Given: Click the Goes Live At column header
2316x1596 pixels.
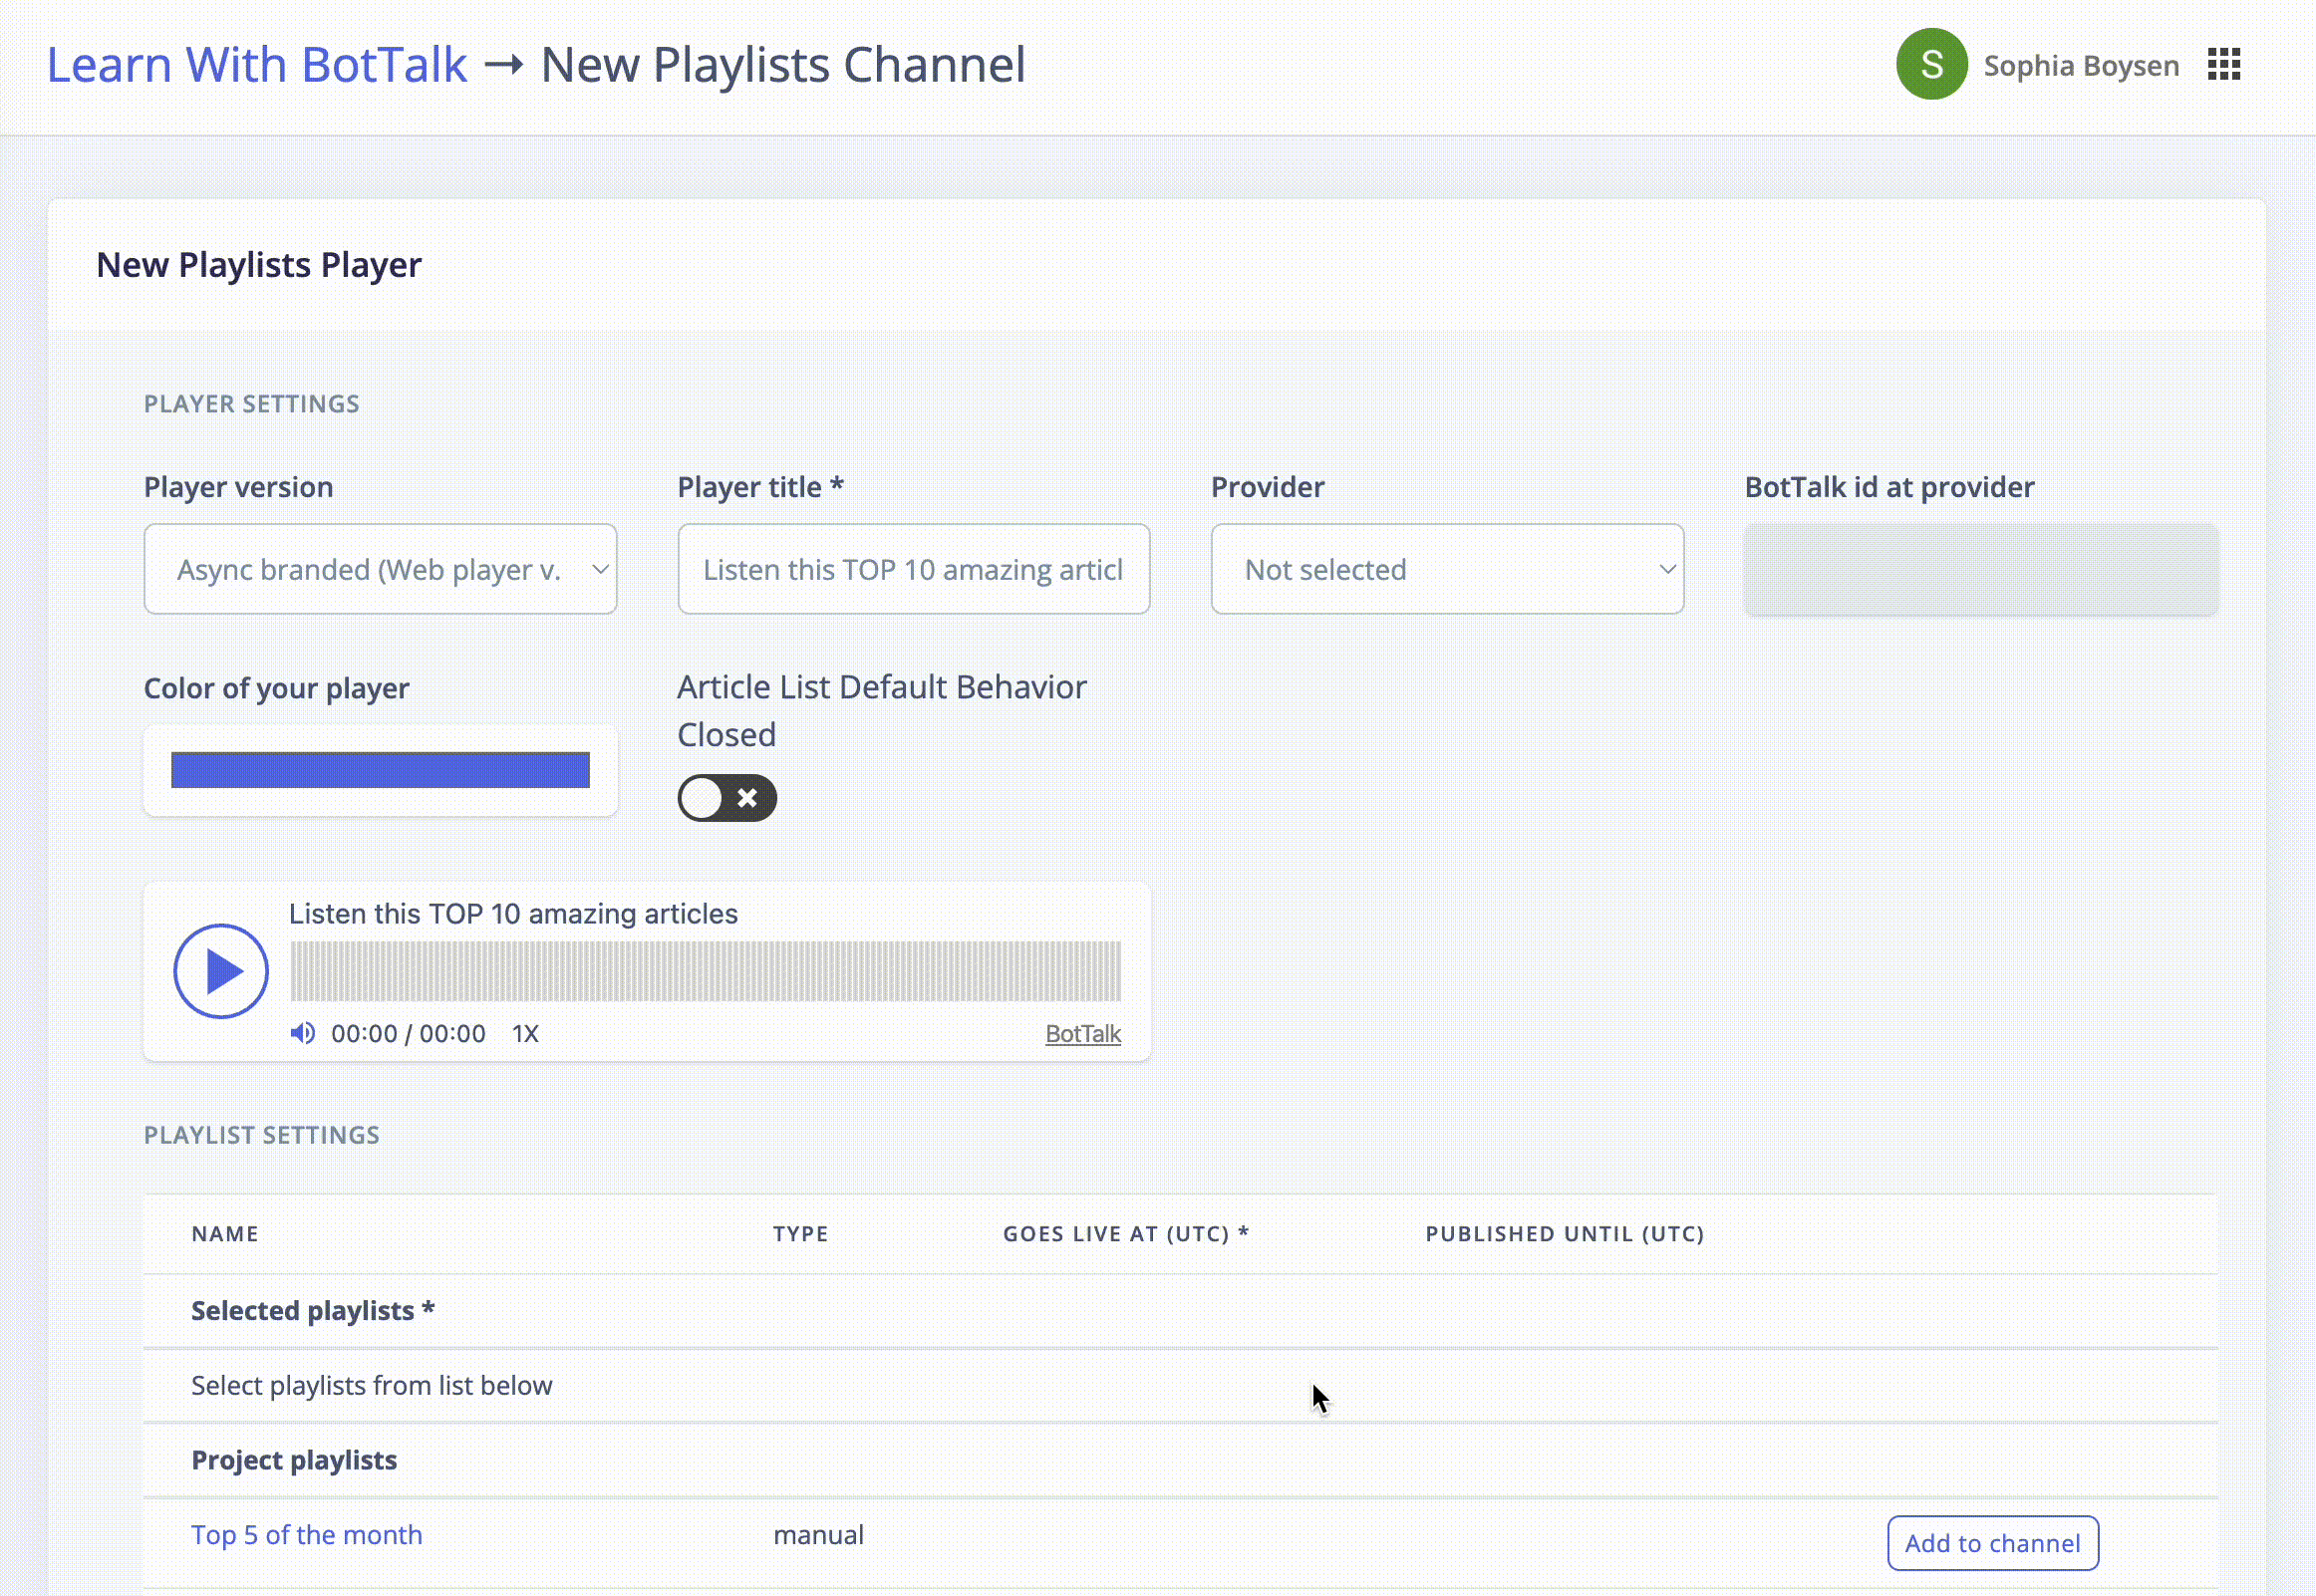Looking at the screenshot, I should click(x=1126, y=1234).
